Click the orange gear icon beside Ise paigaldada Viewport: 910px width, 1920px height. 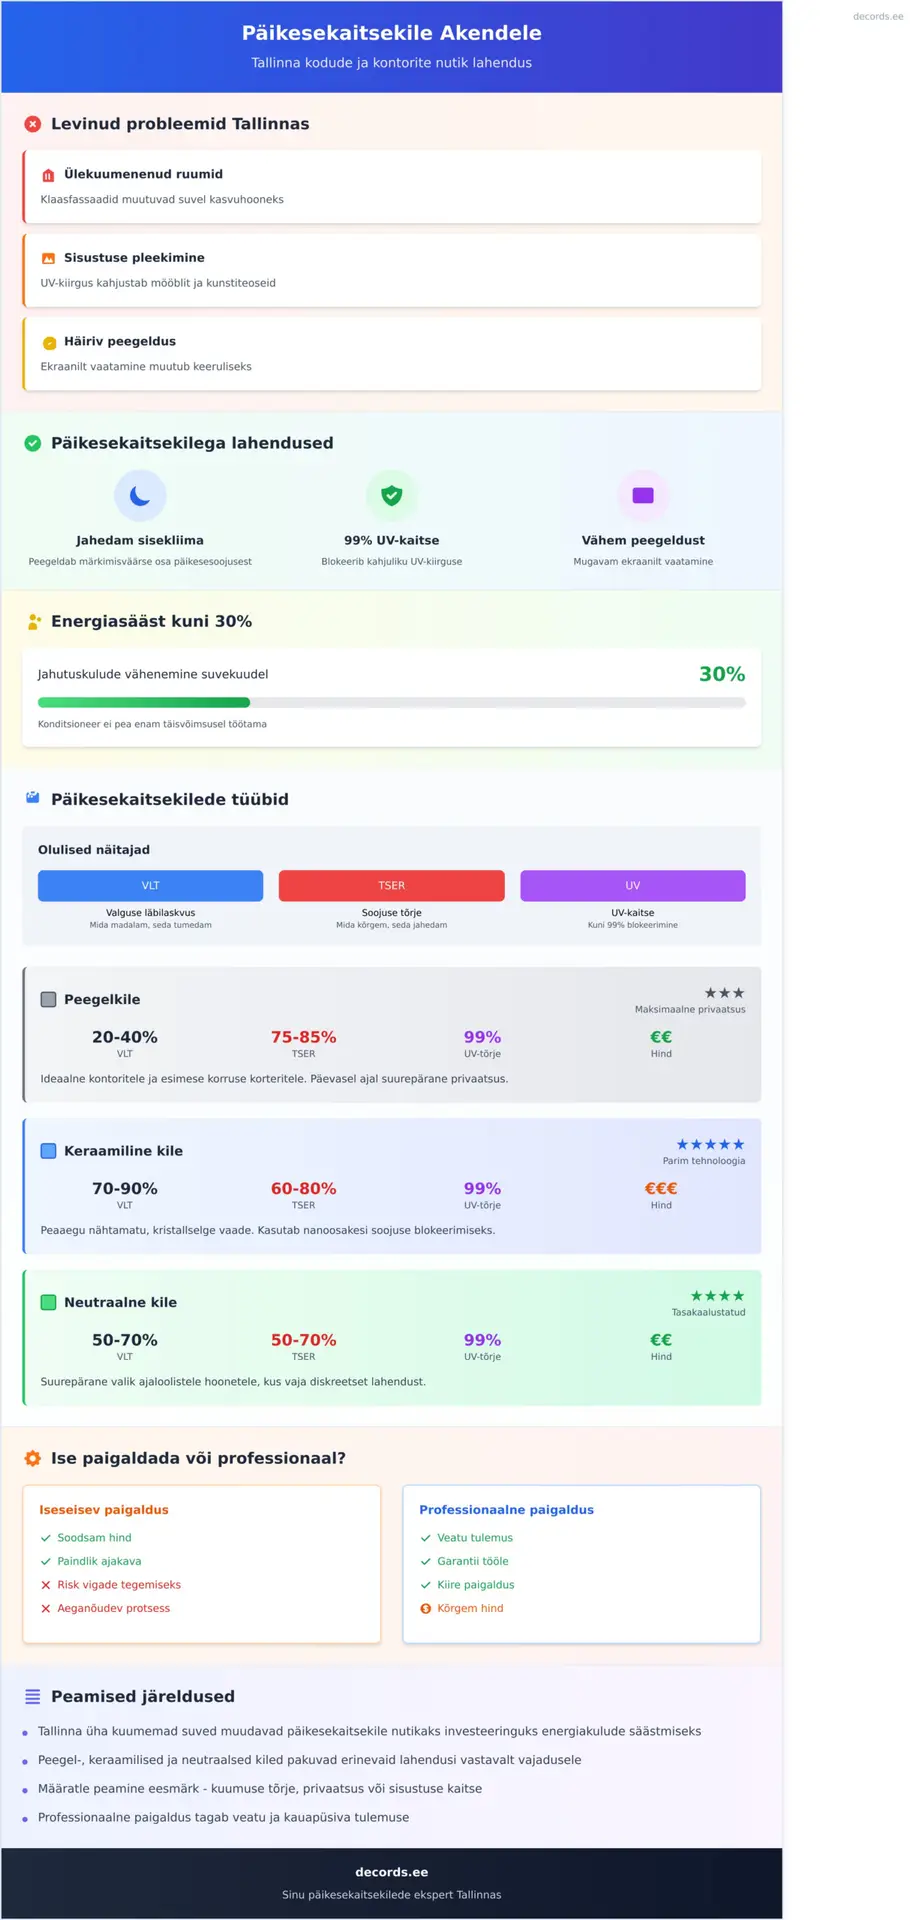coord(33,1458)
